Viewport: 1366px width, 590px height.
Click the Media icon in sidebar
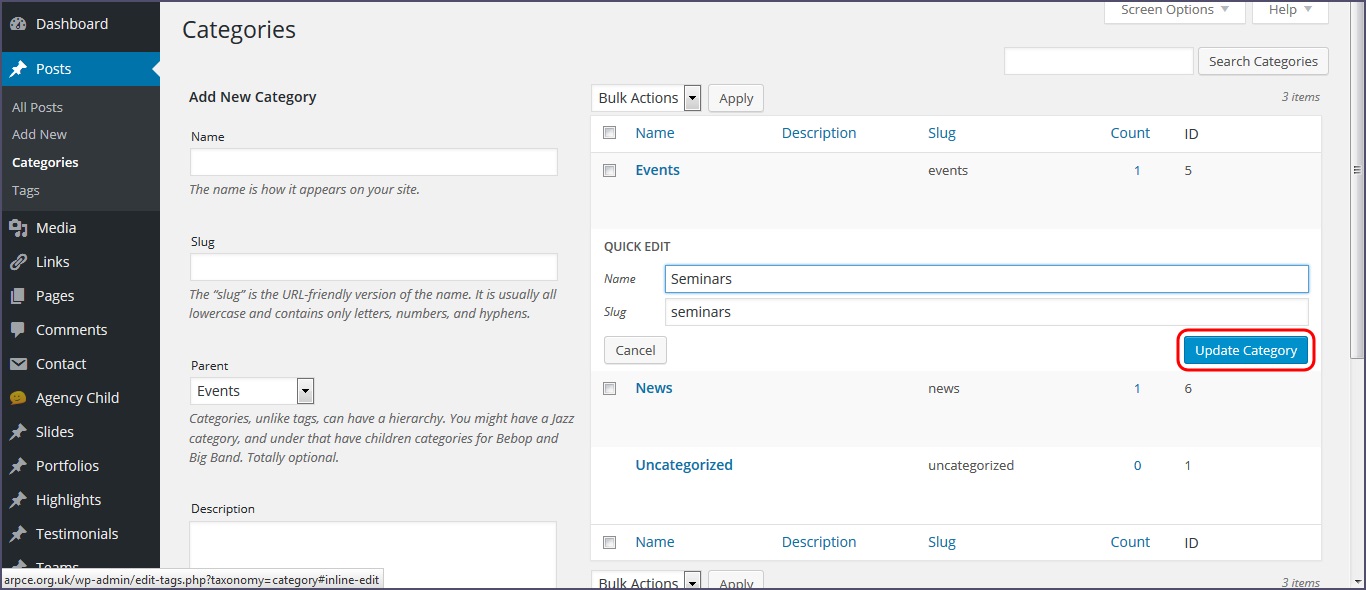[x=18, y=228]
